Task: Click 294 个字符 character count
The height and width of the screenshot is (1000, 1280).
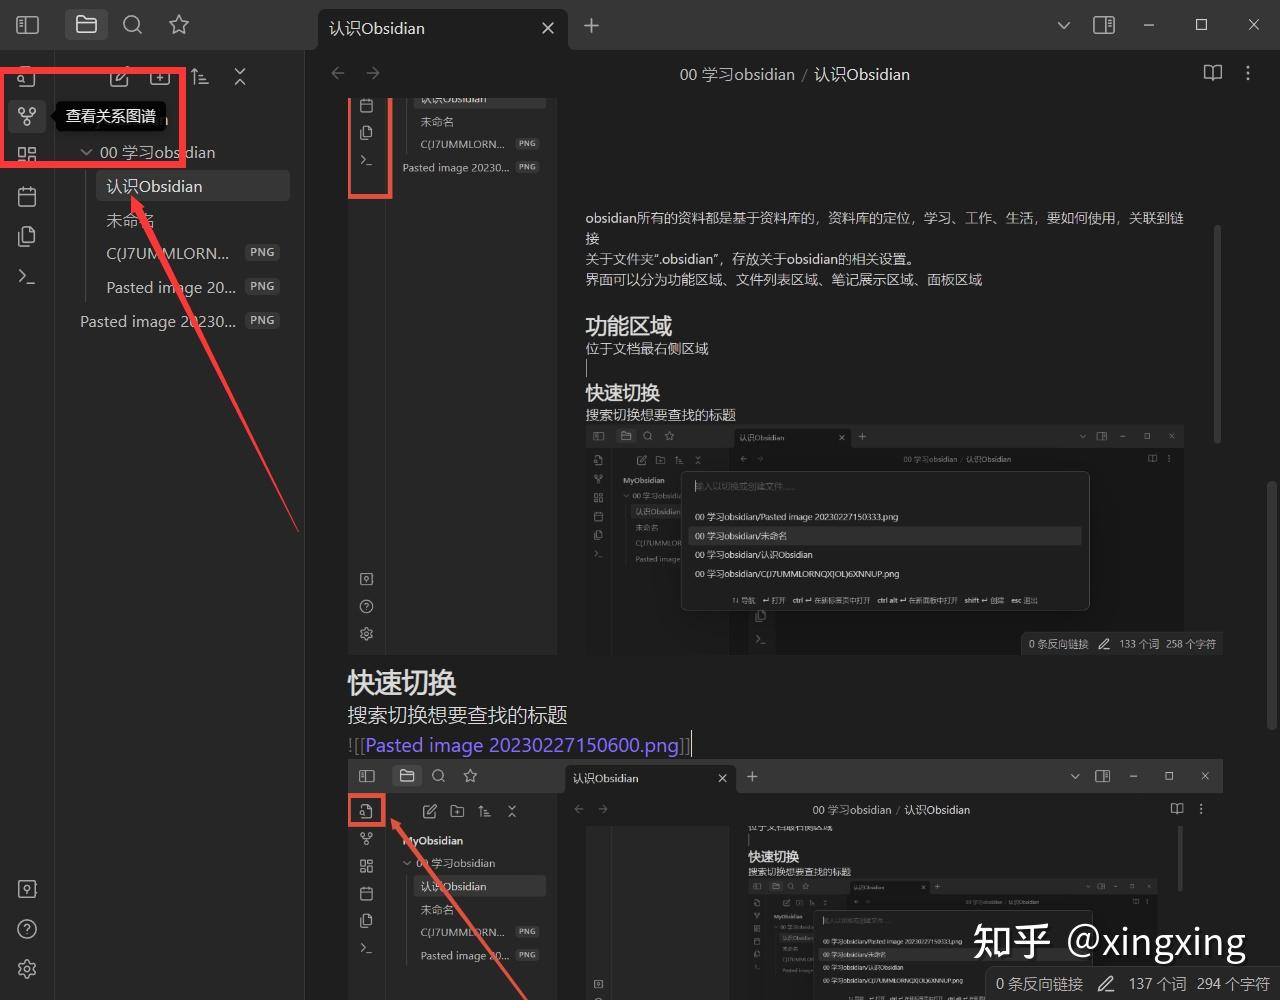Action: [x=1233, y=984]
